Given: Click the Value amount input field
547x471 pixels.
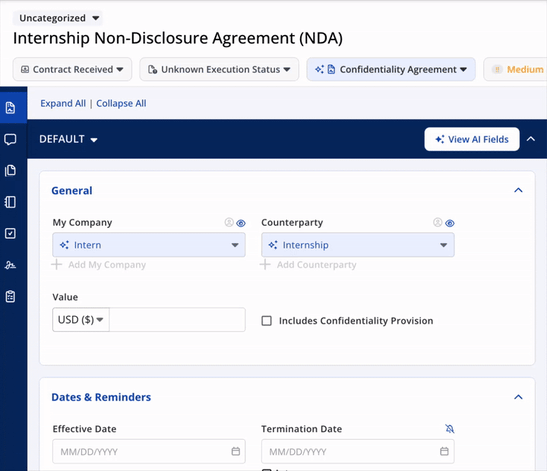Looking at the screenshot, I should [177, 320].
